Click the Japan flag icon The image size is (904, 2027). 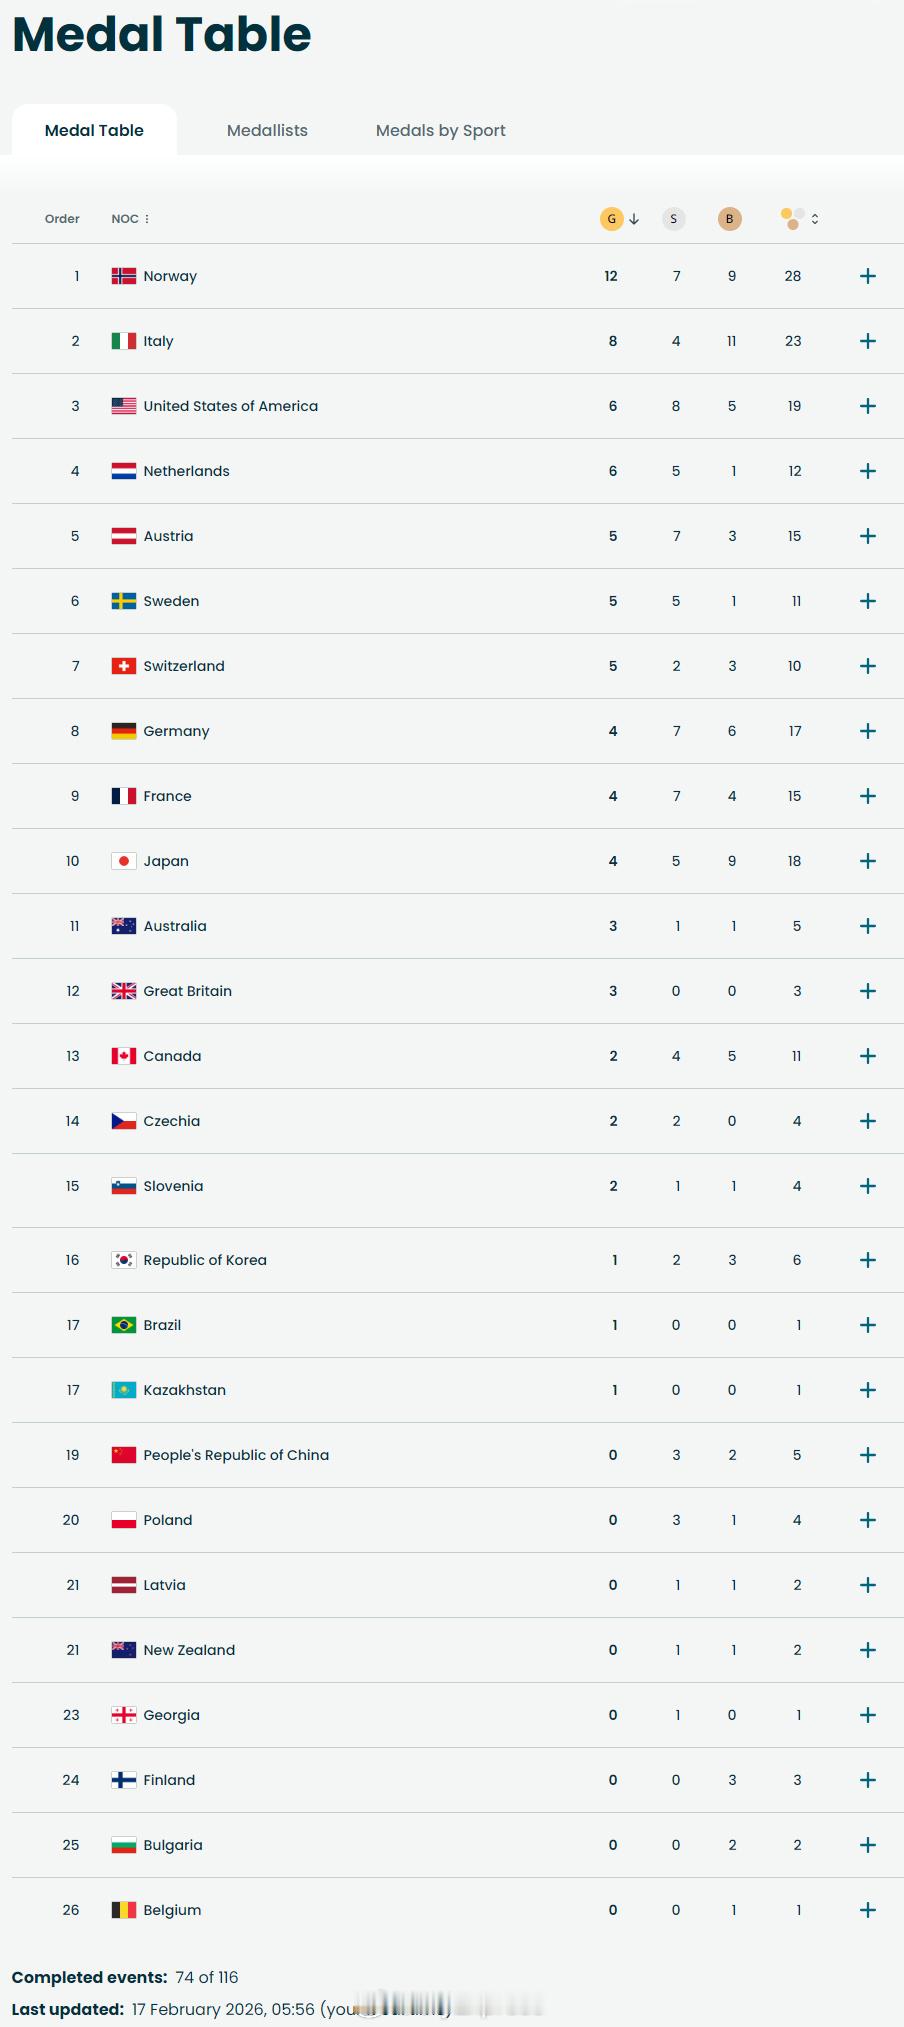(x=124, y=861)
